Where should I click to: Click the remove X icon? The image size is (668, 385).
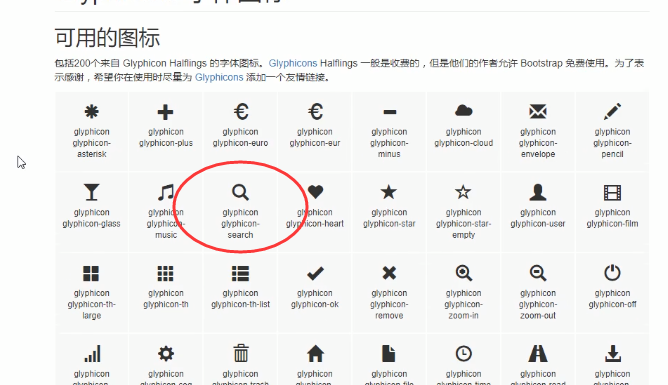tap(389, 273)
